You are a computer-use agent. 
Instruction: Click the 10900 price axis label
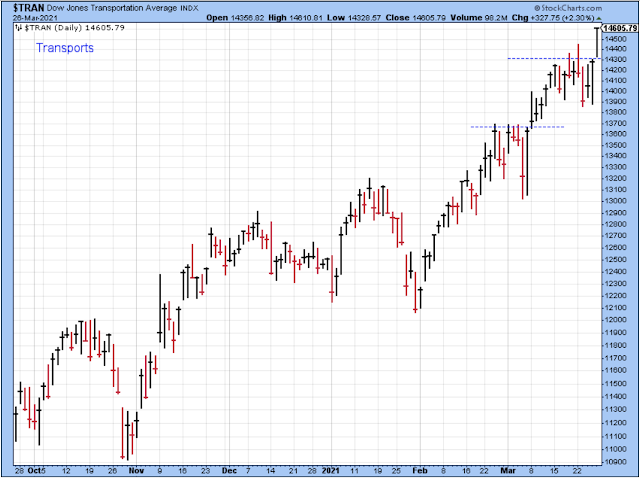tap(614, 462)
